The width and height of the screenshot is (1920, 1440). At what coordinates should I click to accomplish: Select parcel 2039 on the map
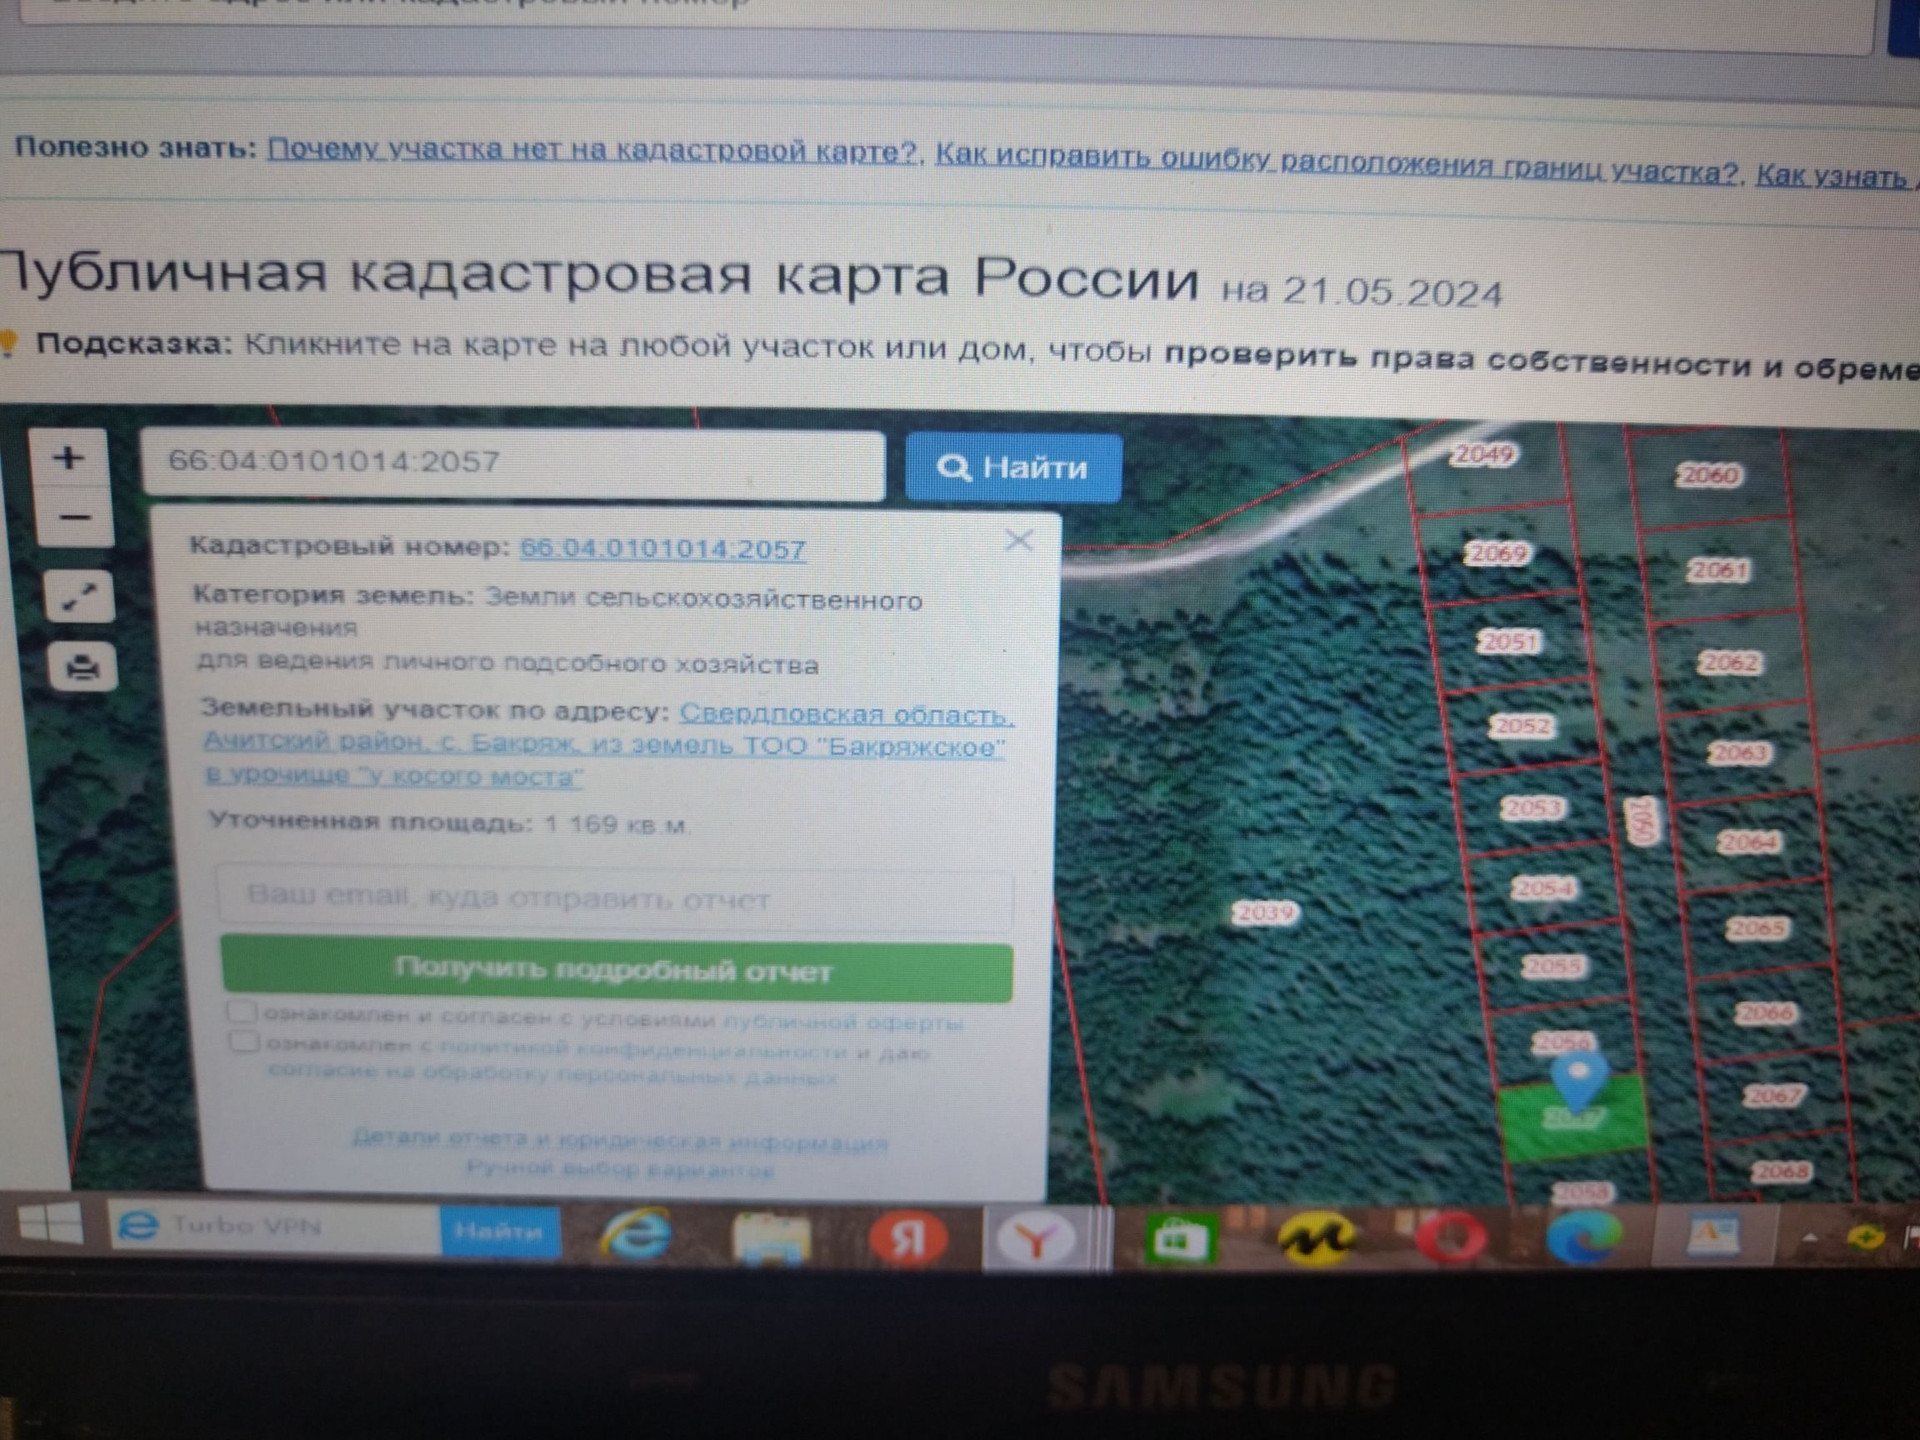[1265, 912]
